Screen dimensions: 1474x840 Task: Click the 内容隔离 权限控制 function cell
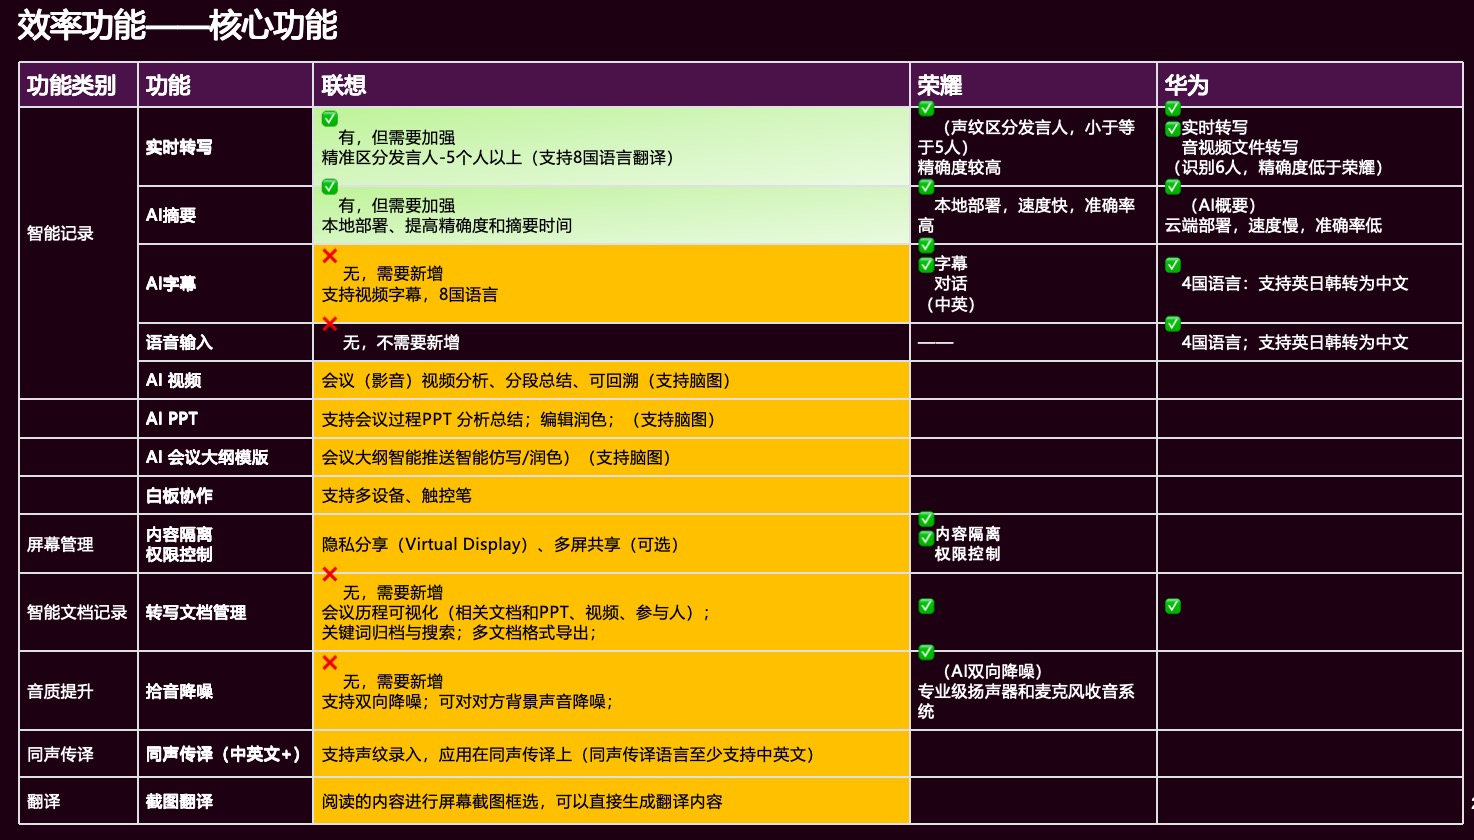coord(225,544)
